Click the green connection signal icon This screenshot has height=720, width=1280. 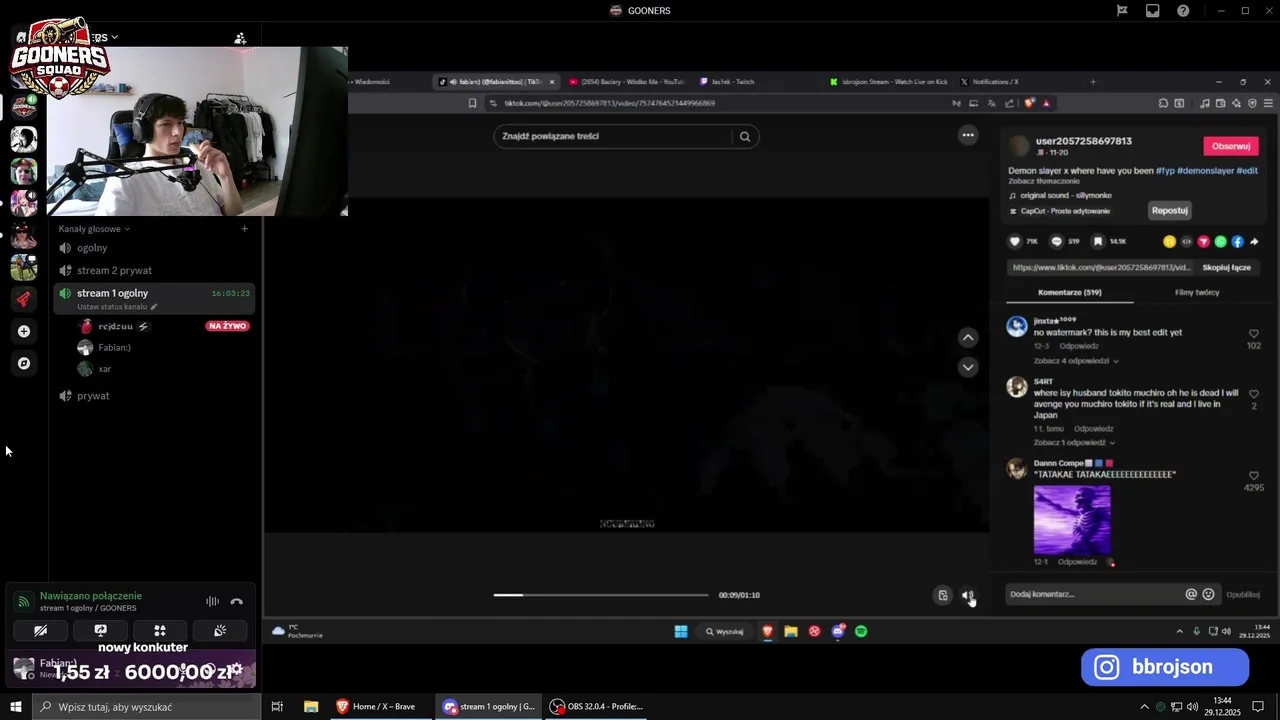pyautogui.click(x=23, y=601)
